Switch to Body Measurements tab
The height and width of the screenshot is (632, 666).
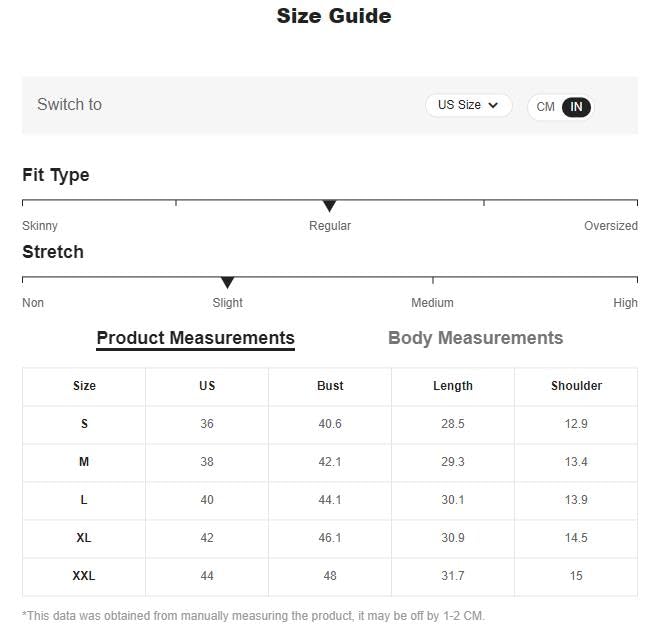475,338
